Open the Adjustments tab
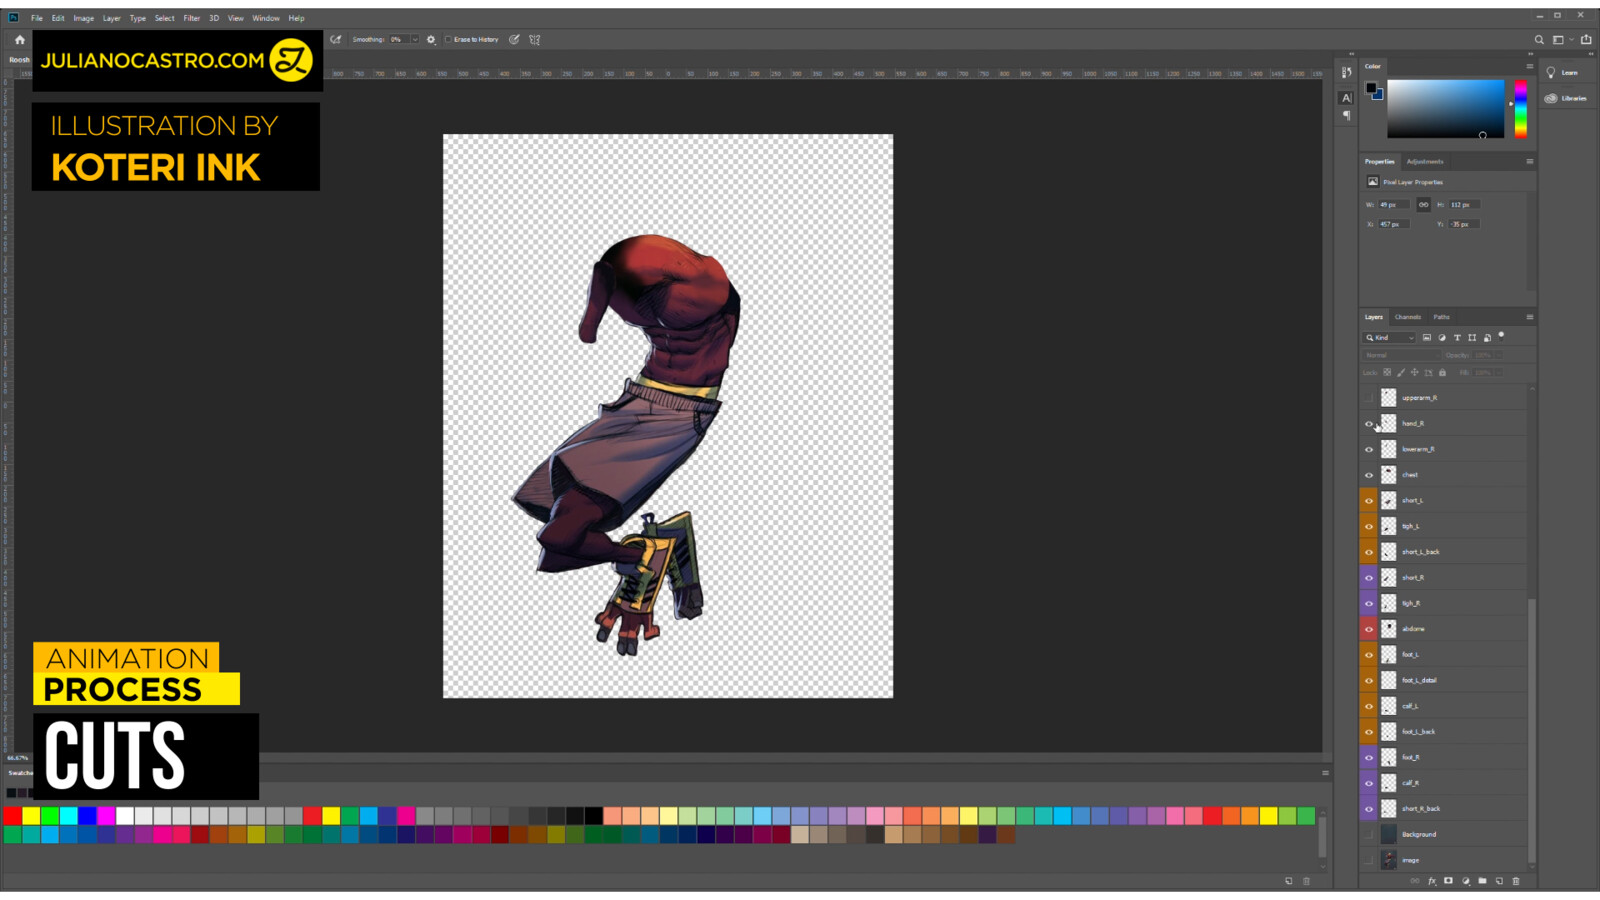1600x900 pixels. pyautogui.click(x=1424, y=161)
